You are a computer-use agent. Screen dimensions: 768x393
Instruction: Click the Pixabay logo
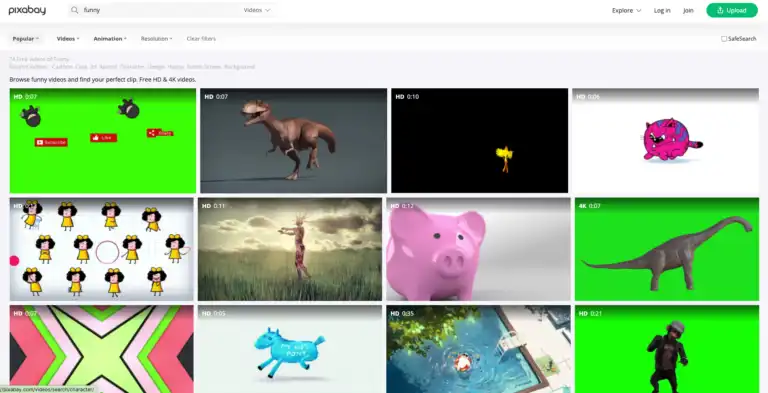[x=27, y=10]
